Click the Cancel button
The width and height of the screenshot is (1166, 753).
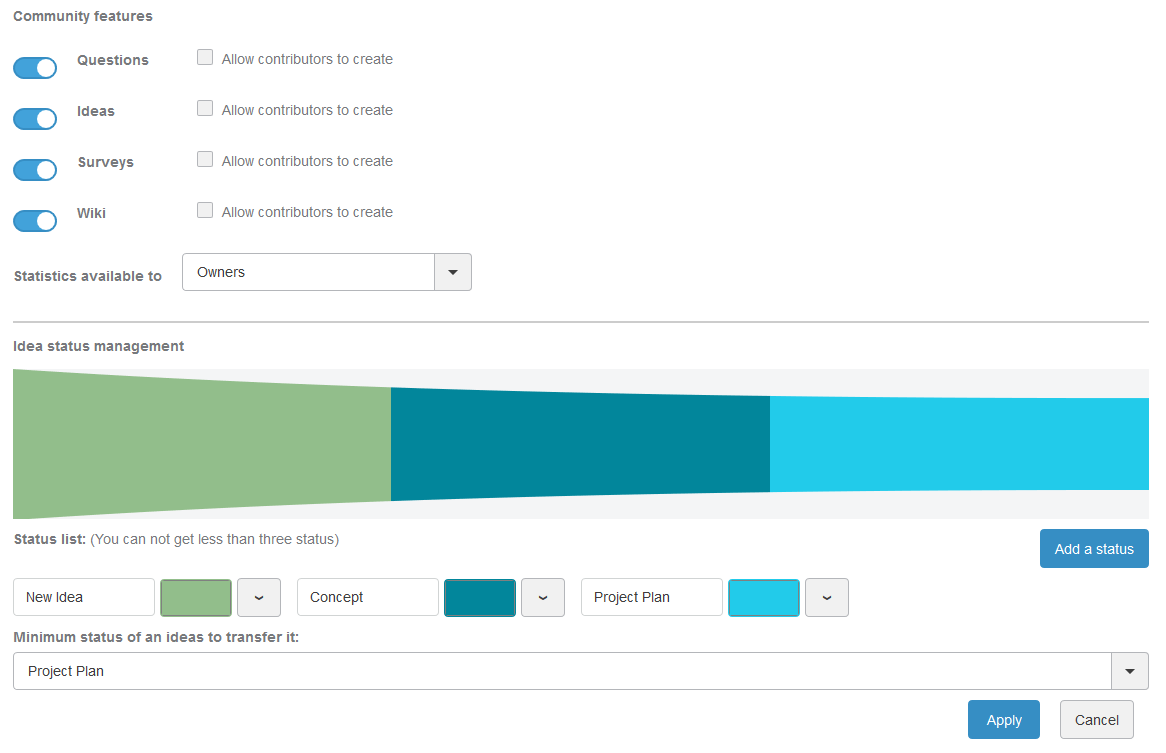pyautogui.click(x=1096, y=720)
